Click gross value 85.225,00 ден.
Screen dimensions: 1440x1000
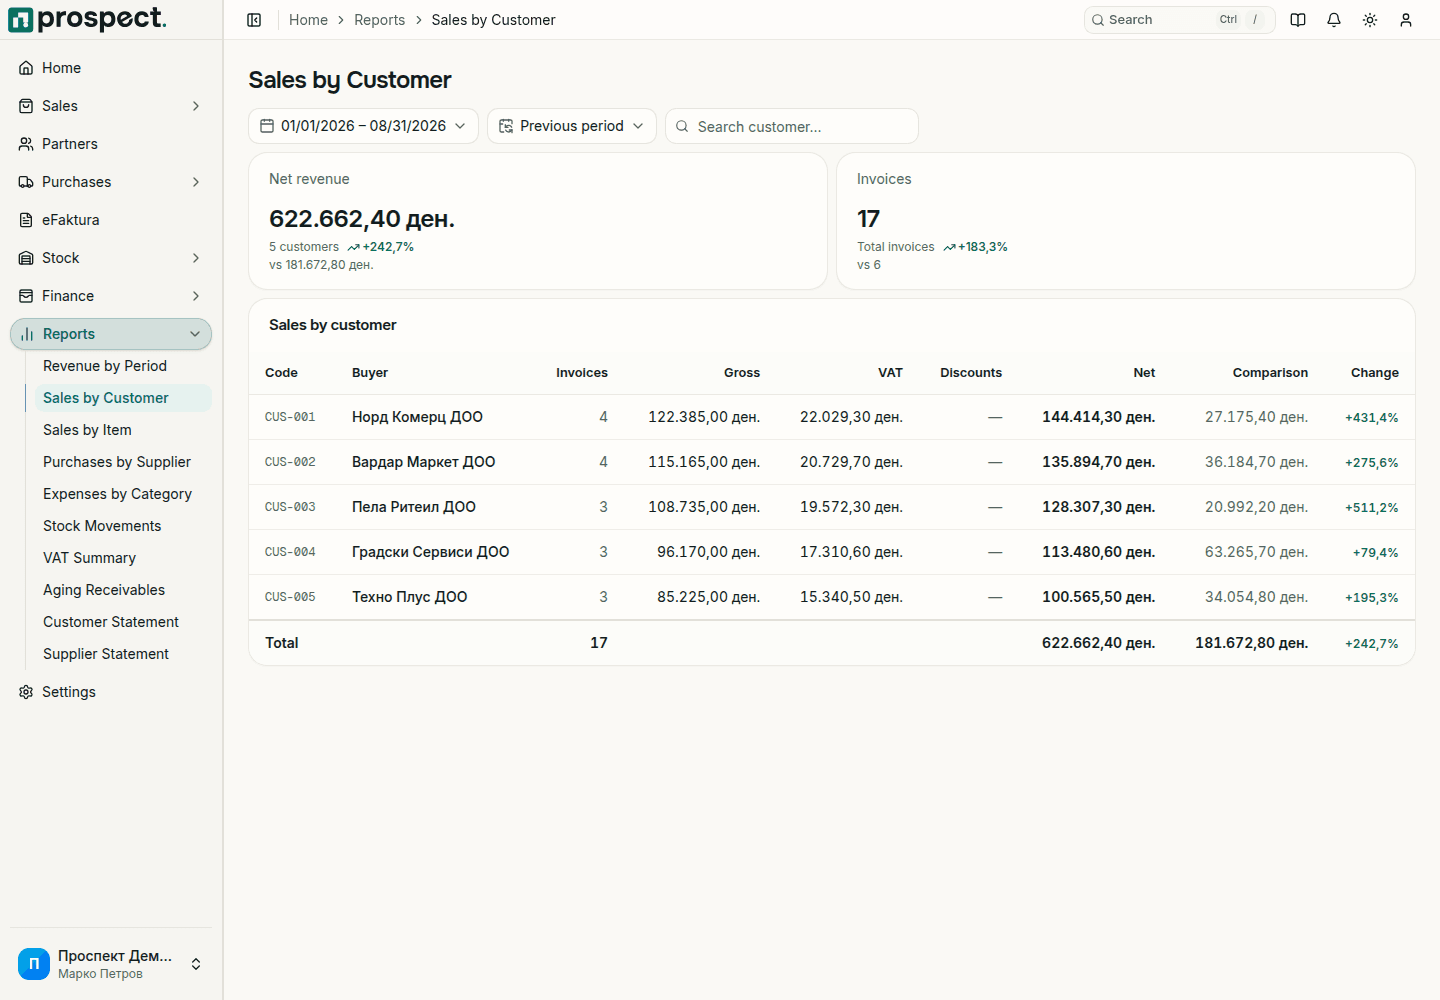pos(708,597)
